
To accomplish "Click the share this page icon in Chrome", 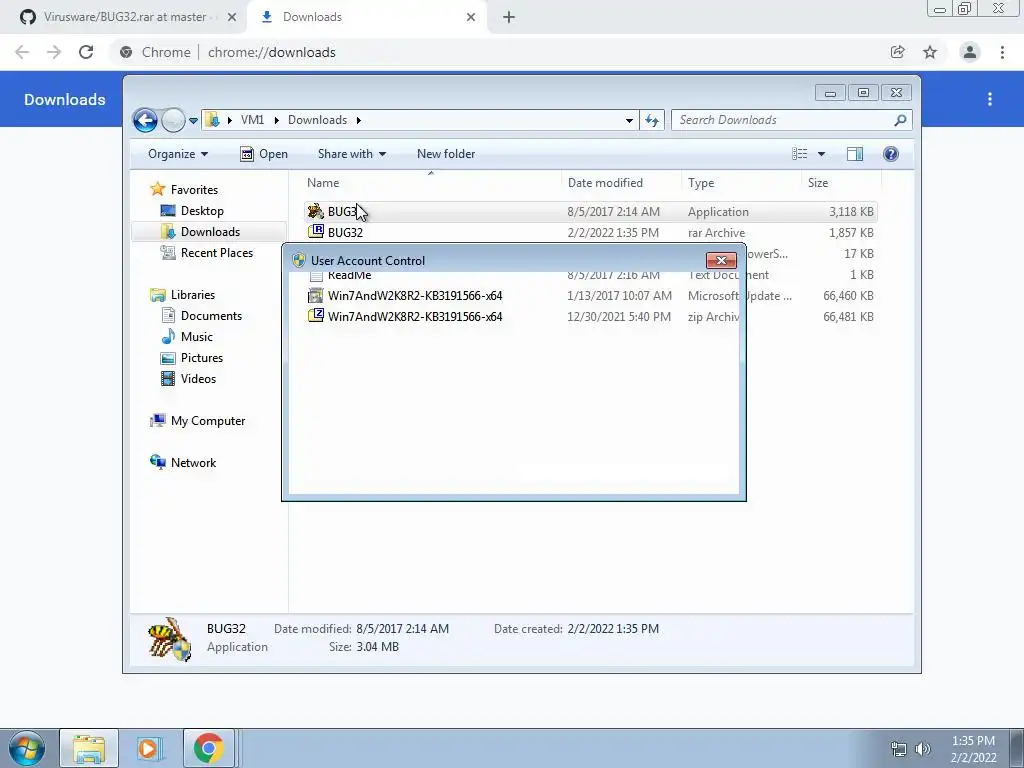I will tap(898, 52).
